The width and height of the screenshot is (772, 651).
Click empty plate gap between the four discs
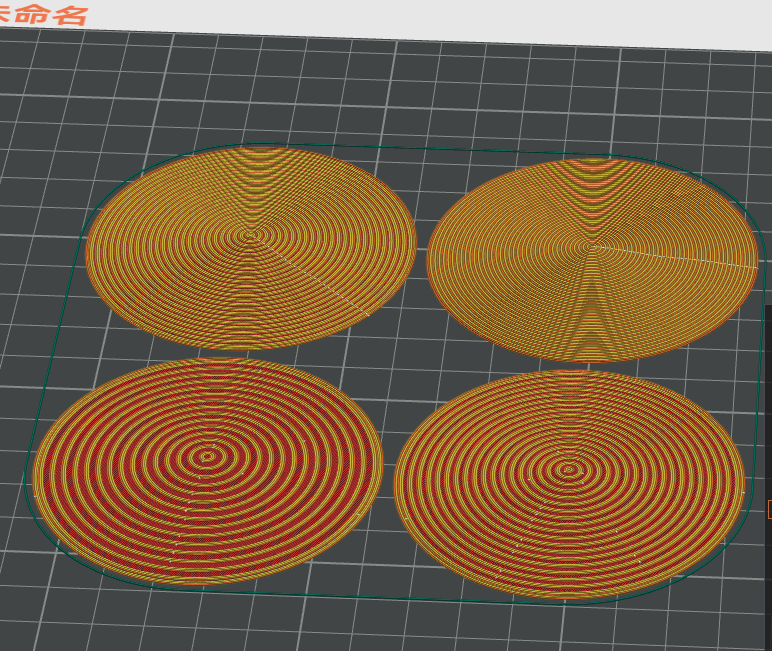(405, 359)
